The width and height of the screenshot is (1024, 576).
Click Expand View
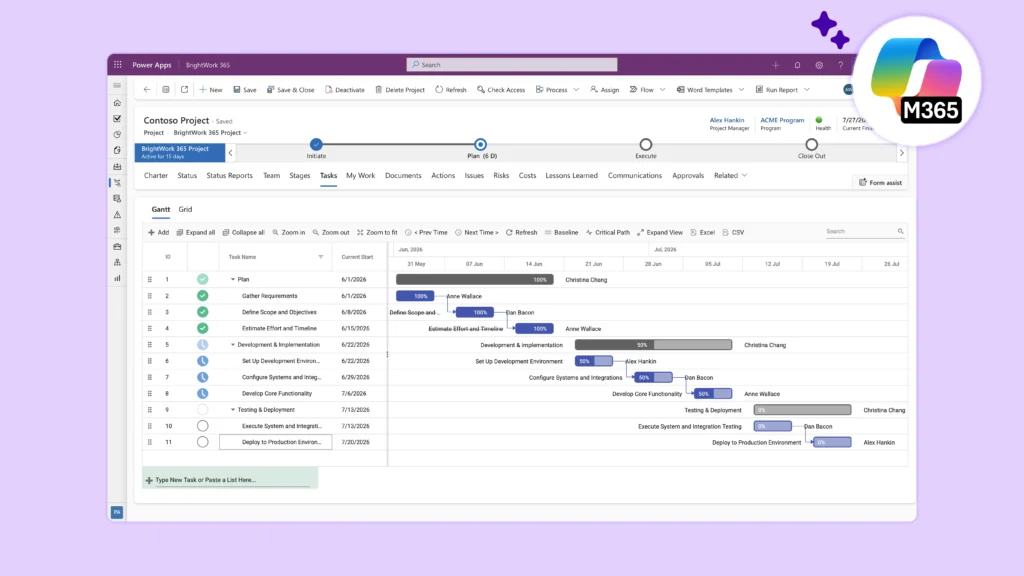click(x=660, y=232)
